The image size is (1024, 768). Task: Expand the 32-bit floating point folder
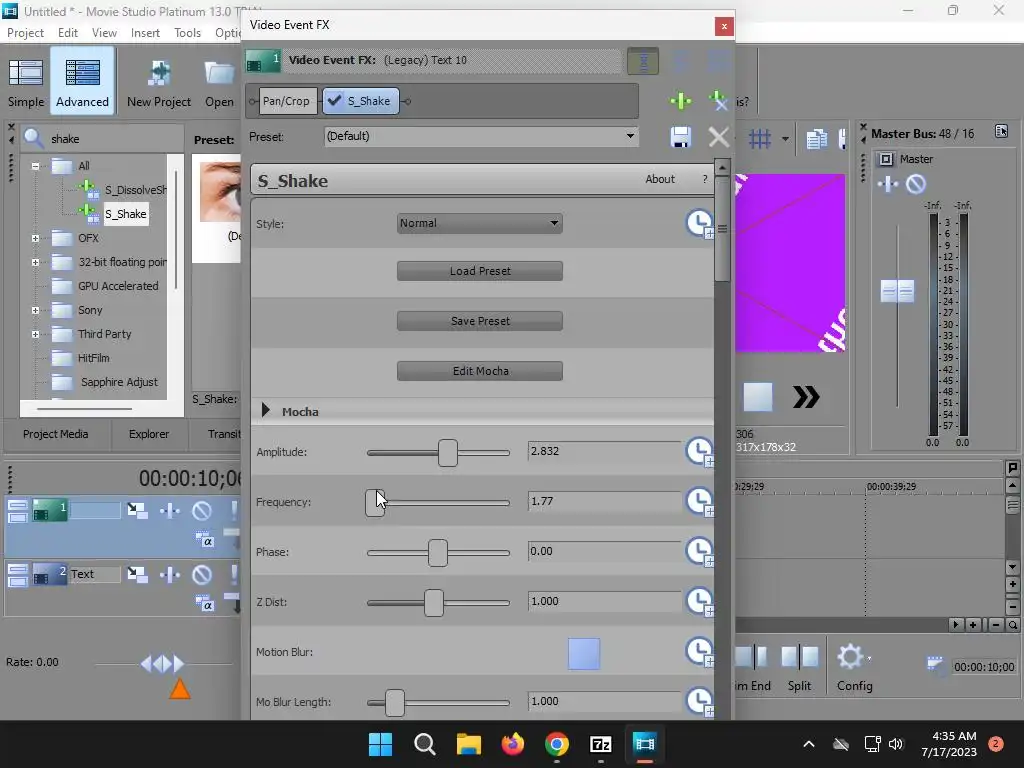point(35,263)
